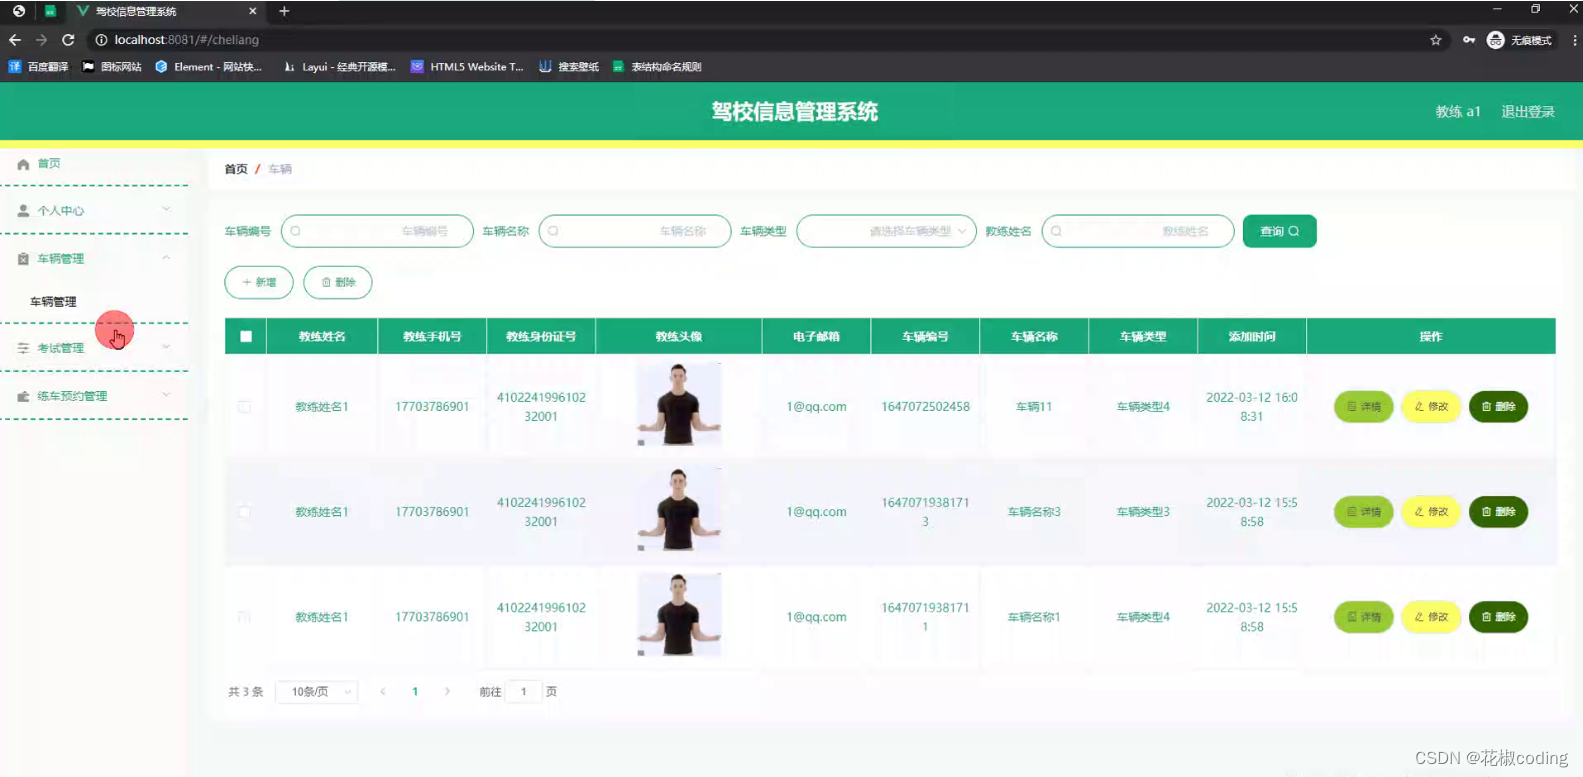The height and width of the screenshot is (777, 1583).
Task: Click the 删除 button above the table
Action: click(x=338, y=282)
